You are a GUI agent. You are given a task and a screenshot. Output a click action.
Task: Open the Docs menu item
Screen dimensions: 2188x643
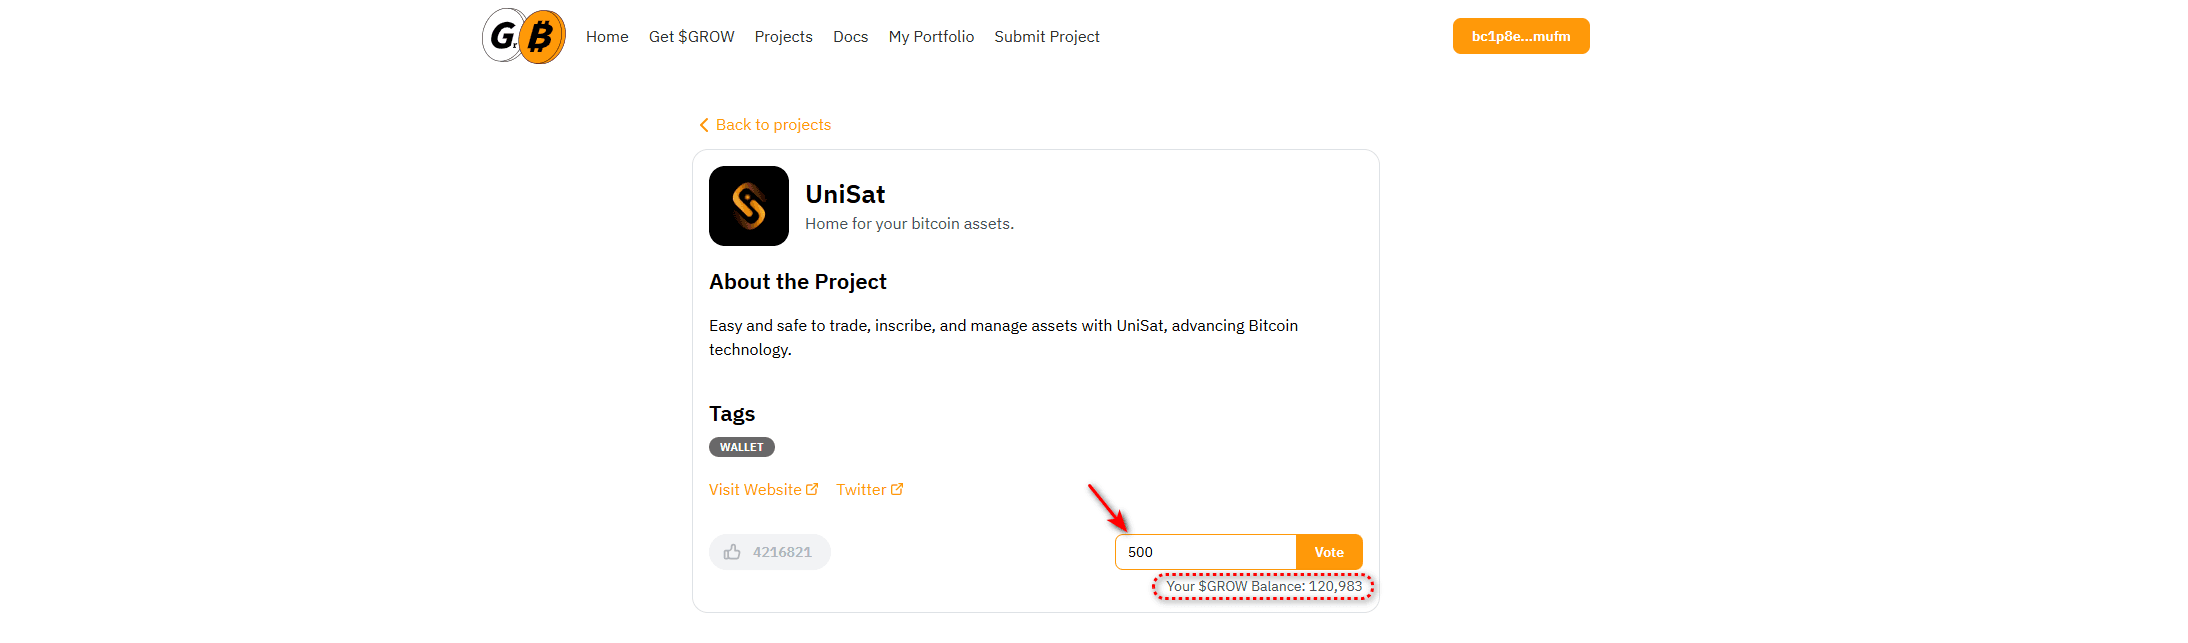point(850,37)
